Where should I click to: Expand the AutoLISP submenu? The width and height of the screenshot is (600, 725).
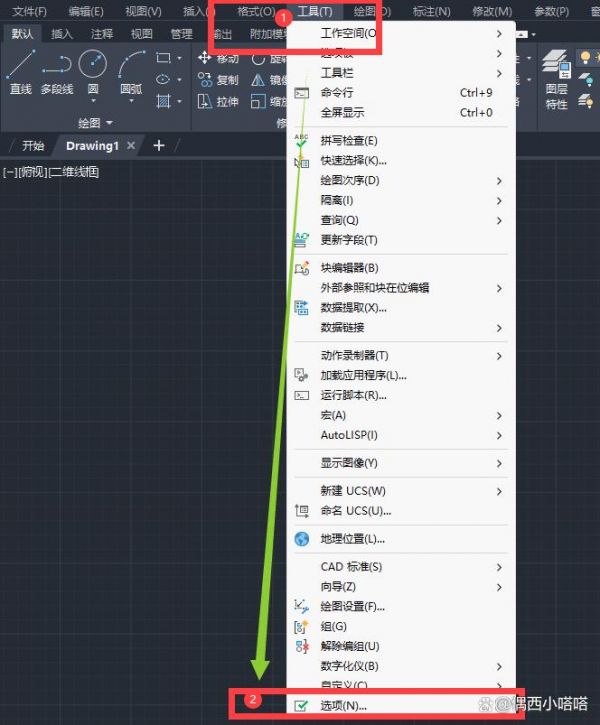tap(349, 435)
